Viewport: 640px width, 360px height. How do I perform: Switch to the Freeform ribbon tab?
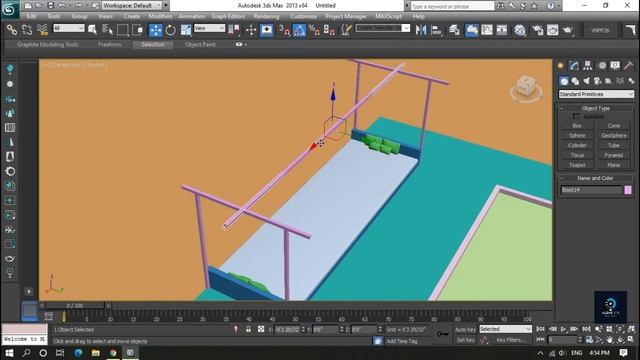point(110,44)
